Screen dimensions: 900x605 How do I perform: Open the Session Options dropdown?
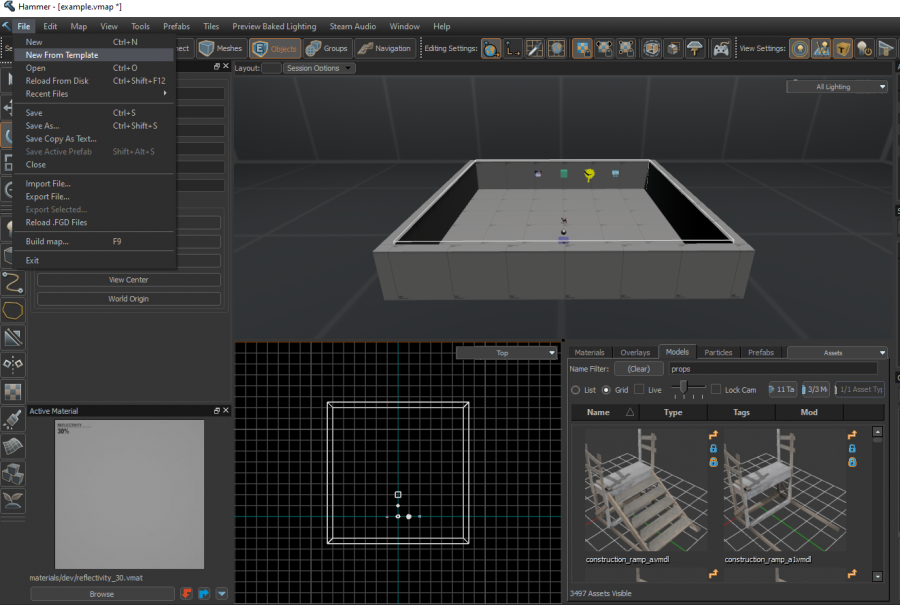point(320,69)
